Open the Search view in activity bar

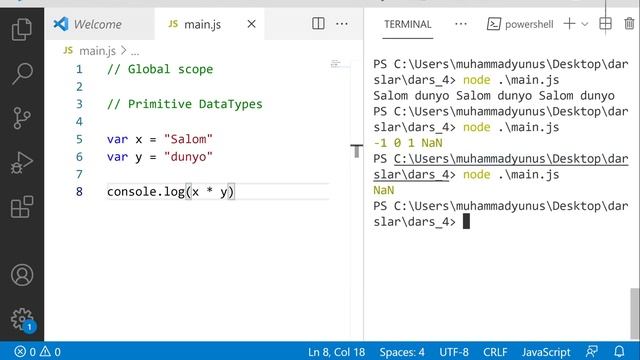pyautogui.click(x=22, y=73)
